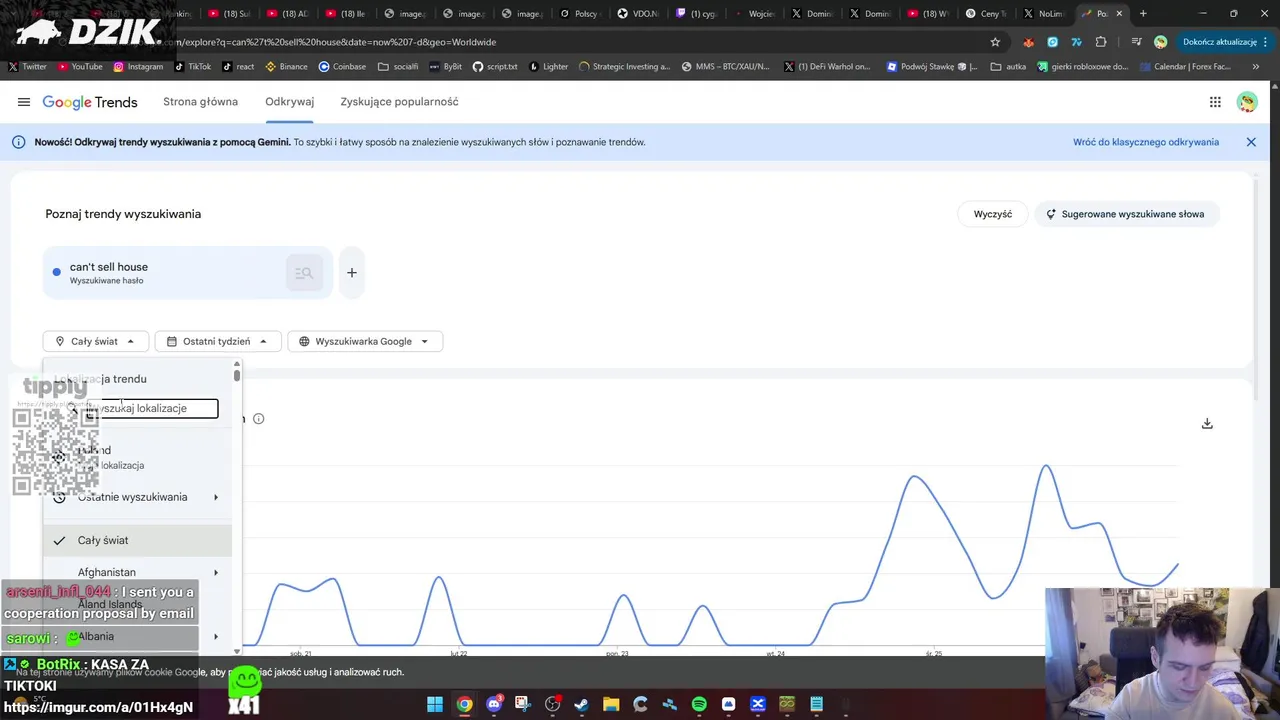Open the socialfi bookmarks folder
Image resolution: width=1280 pixels, height=720 pixels.
tap(398, 67)
